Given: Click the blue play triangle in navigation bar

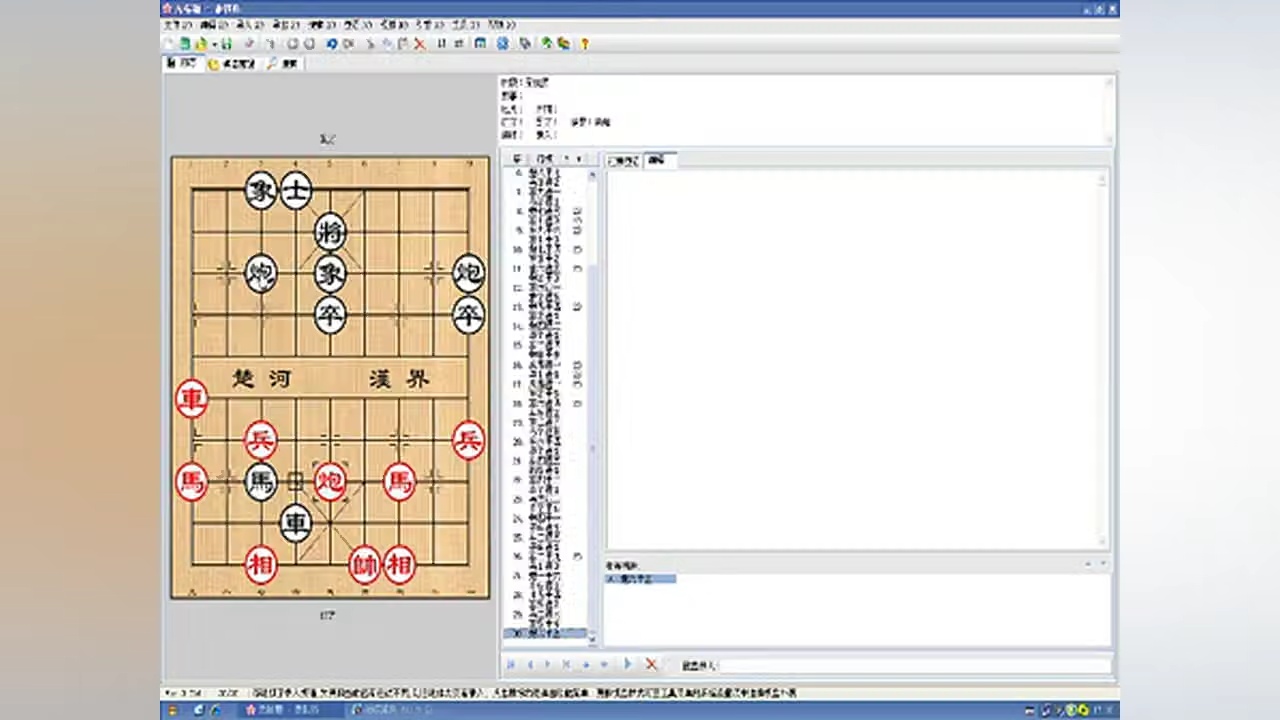Looking at the screenshot, I should click(628, 664).
